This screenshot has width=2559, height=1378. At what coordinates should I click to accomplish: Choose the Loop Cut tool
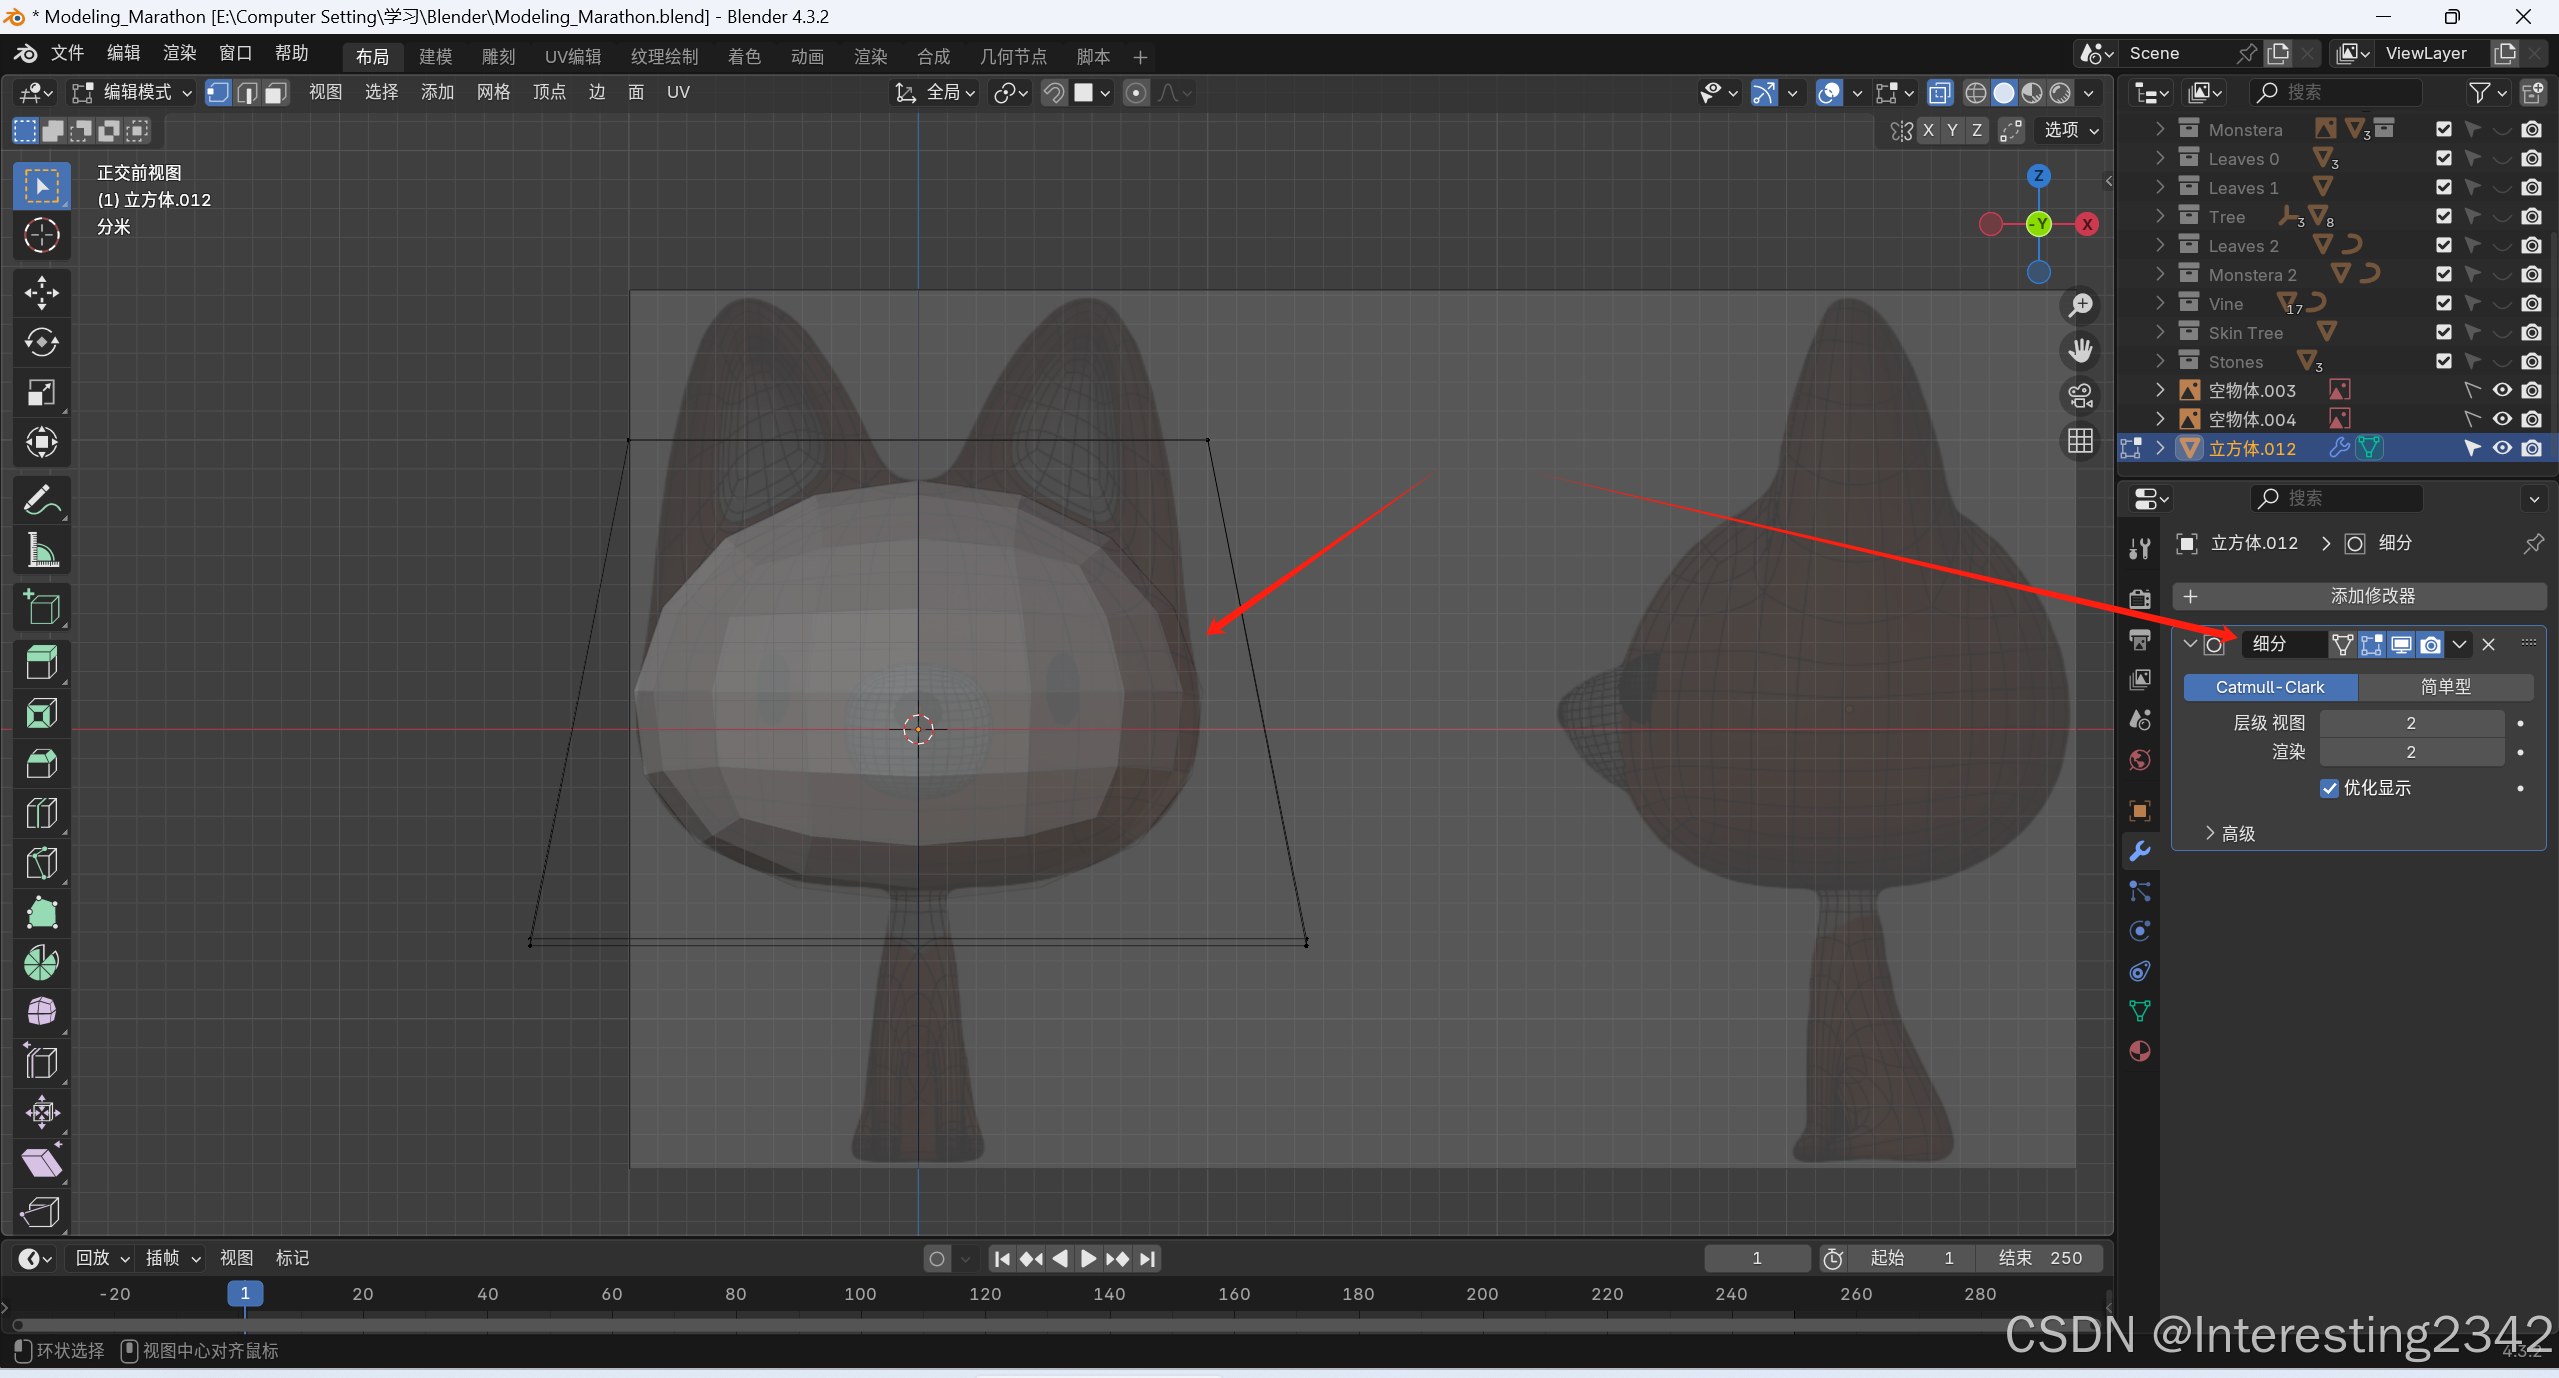point(41,813)
